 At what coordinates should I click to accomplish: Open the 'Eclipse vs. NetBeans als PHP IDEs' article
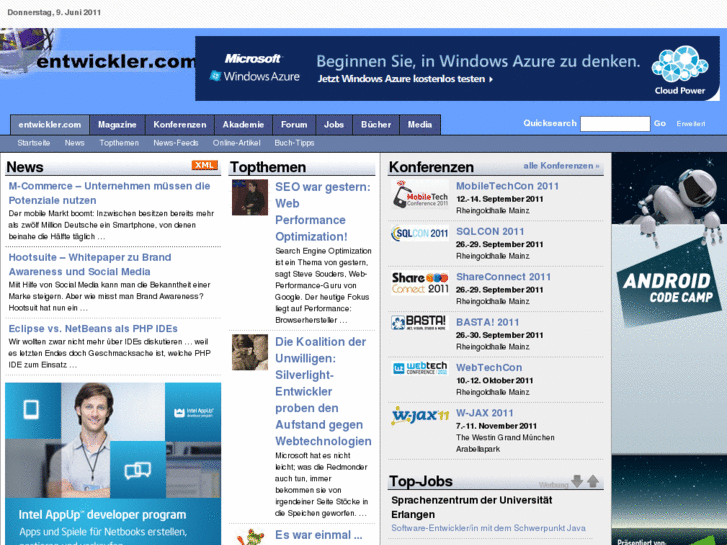click(93, 328)
